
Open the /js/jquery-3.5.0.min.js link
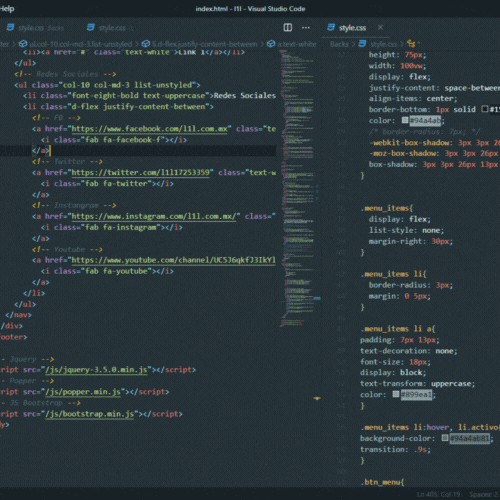point(96,370)
